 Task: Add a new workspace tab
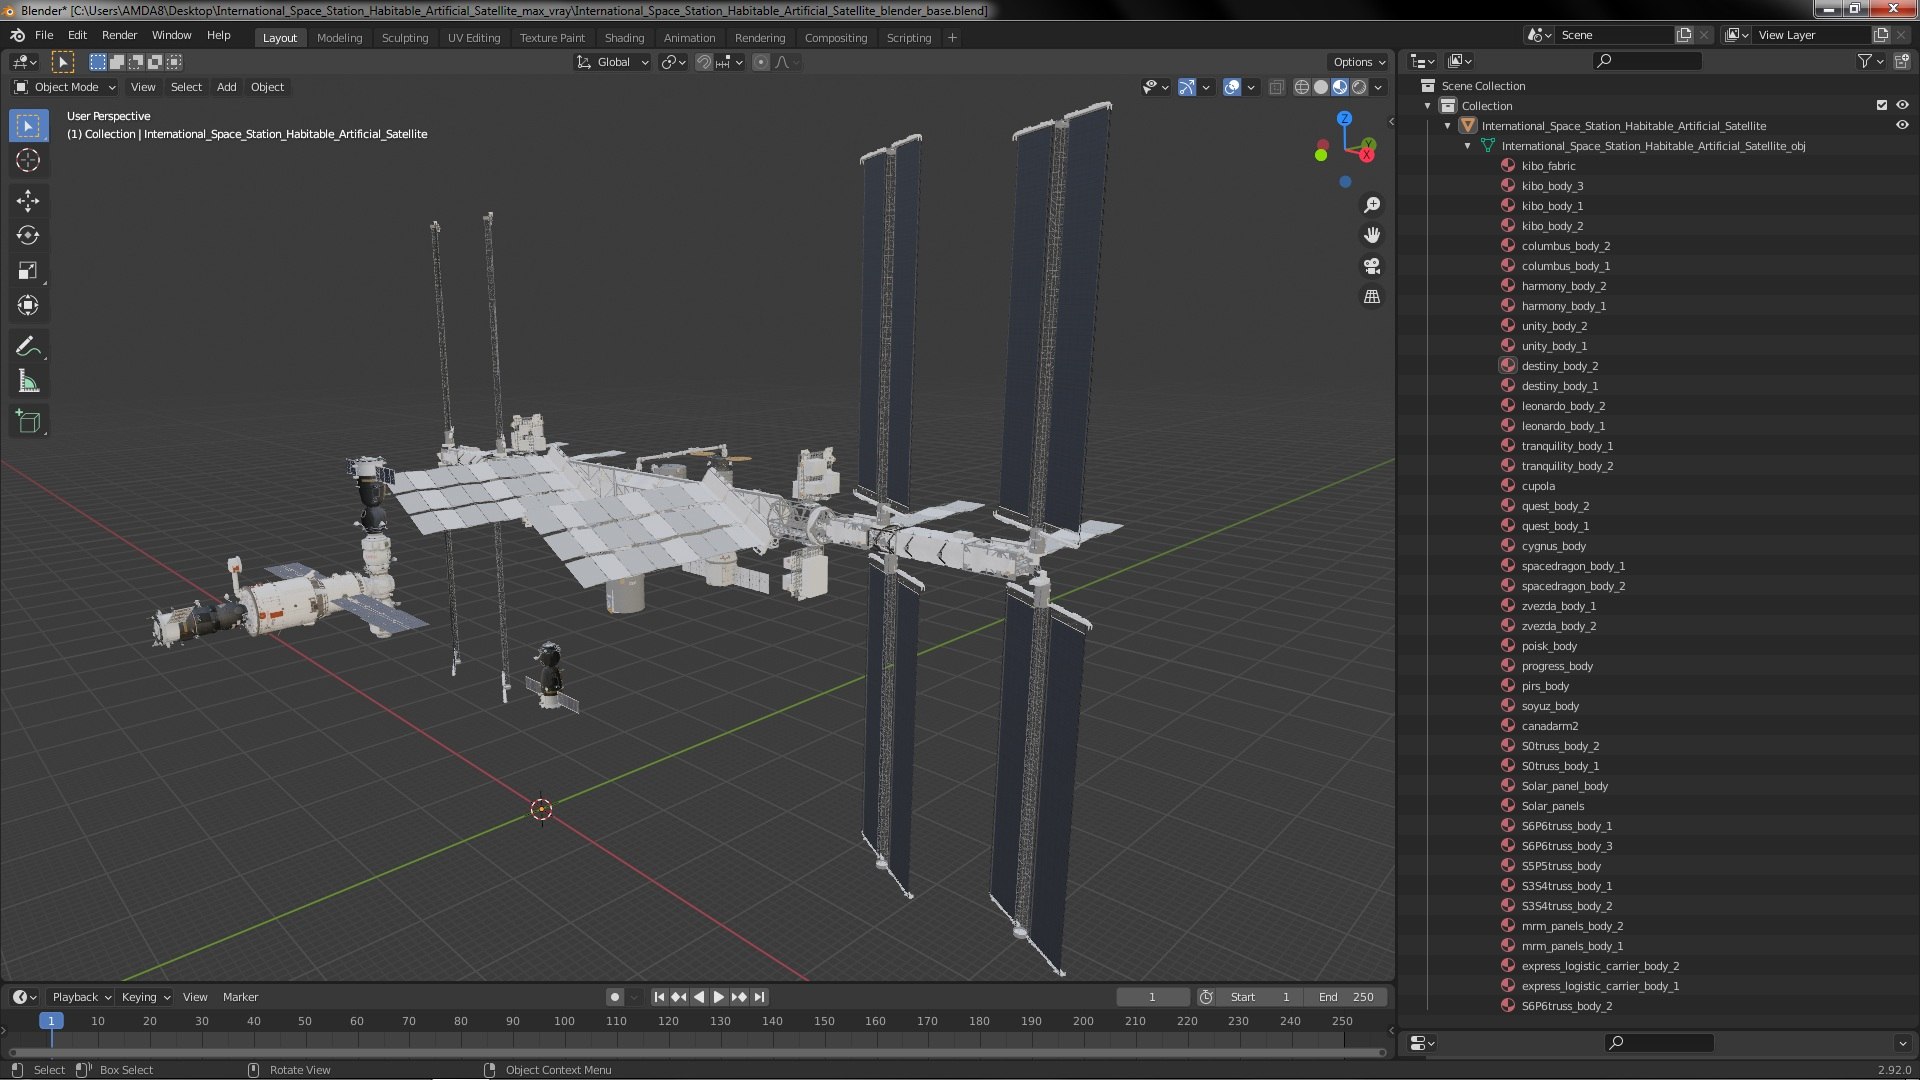[x=952, y=38]
